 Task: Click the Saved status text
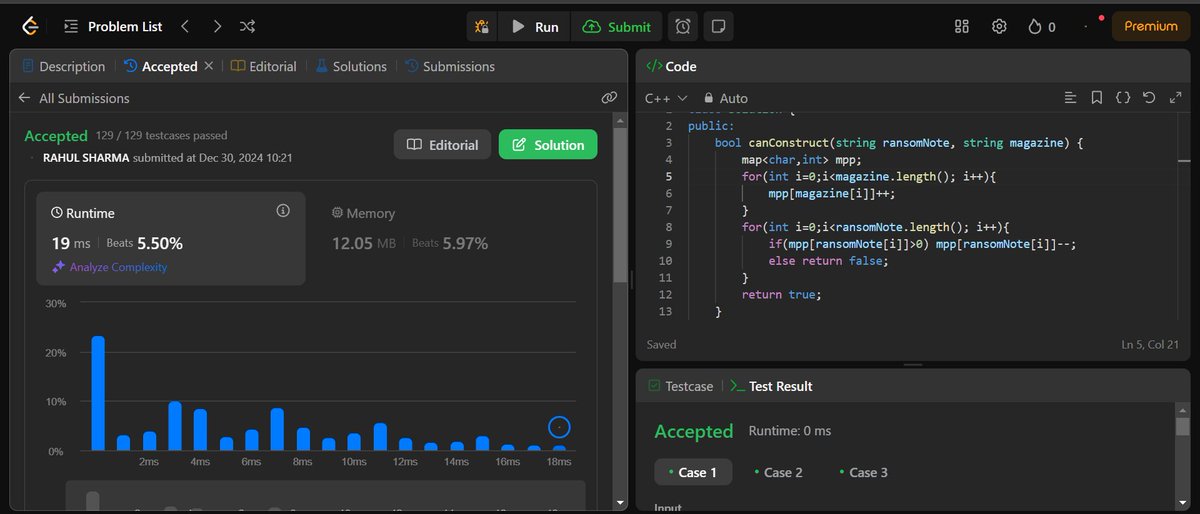pos(661,344)
